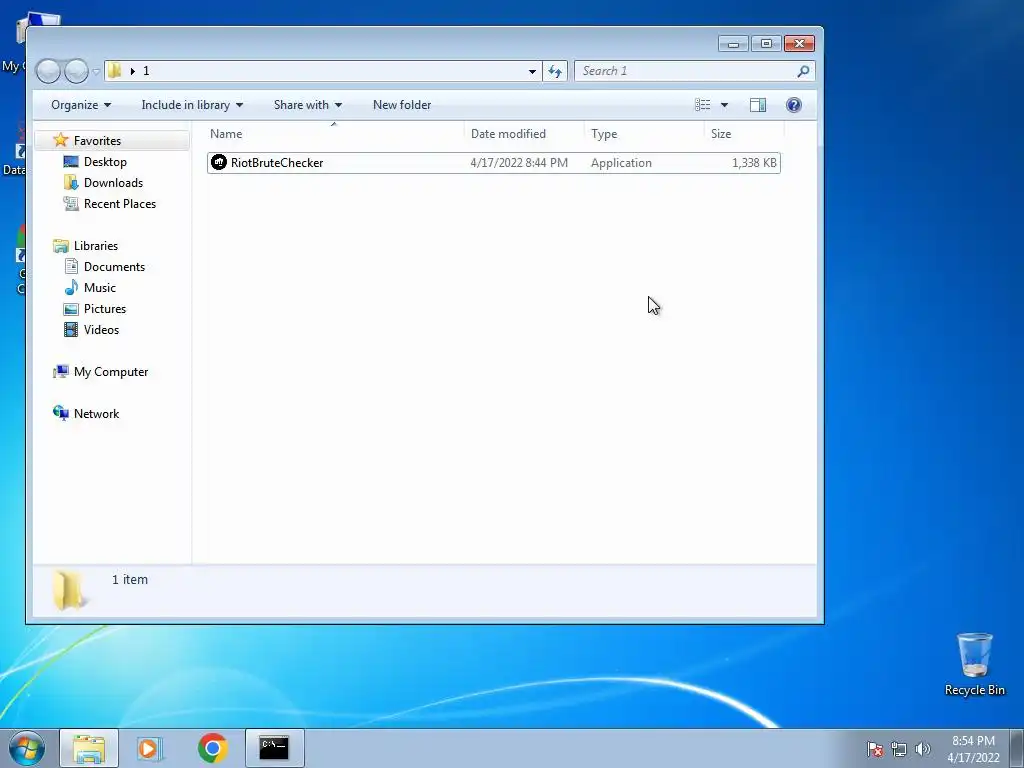The height and width of the screenshot is (768, 1024).
Task: Click the volume speaker tray icon
Action: pyautogui.click(x=923, y=750)
